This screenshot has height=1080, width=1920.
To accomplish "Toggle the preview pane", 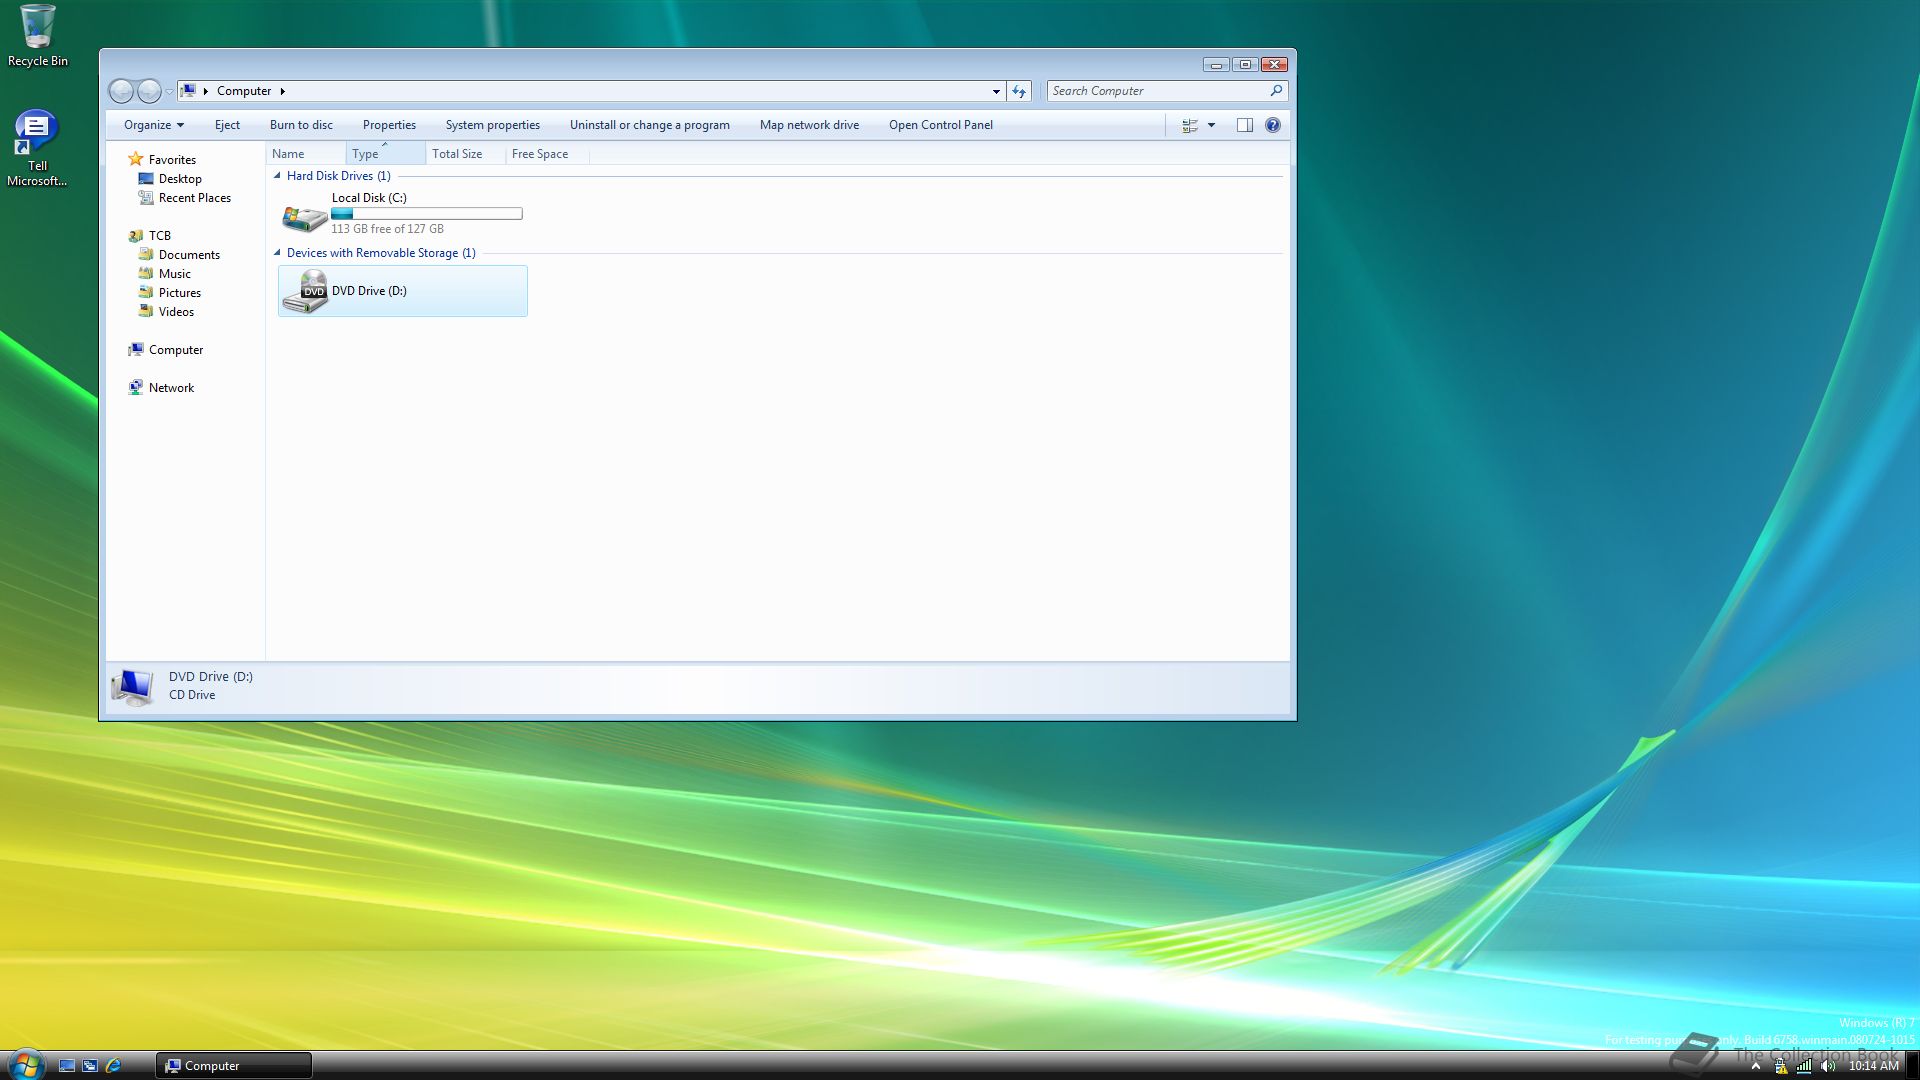I will (x=1245, y=125).
